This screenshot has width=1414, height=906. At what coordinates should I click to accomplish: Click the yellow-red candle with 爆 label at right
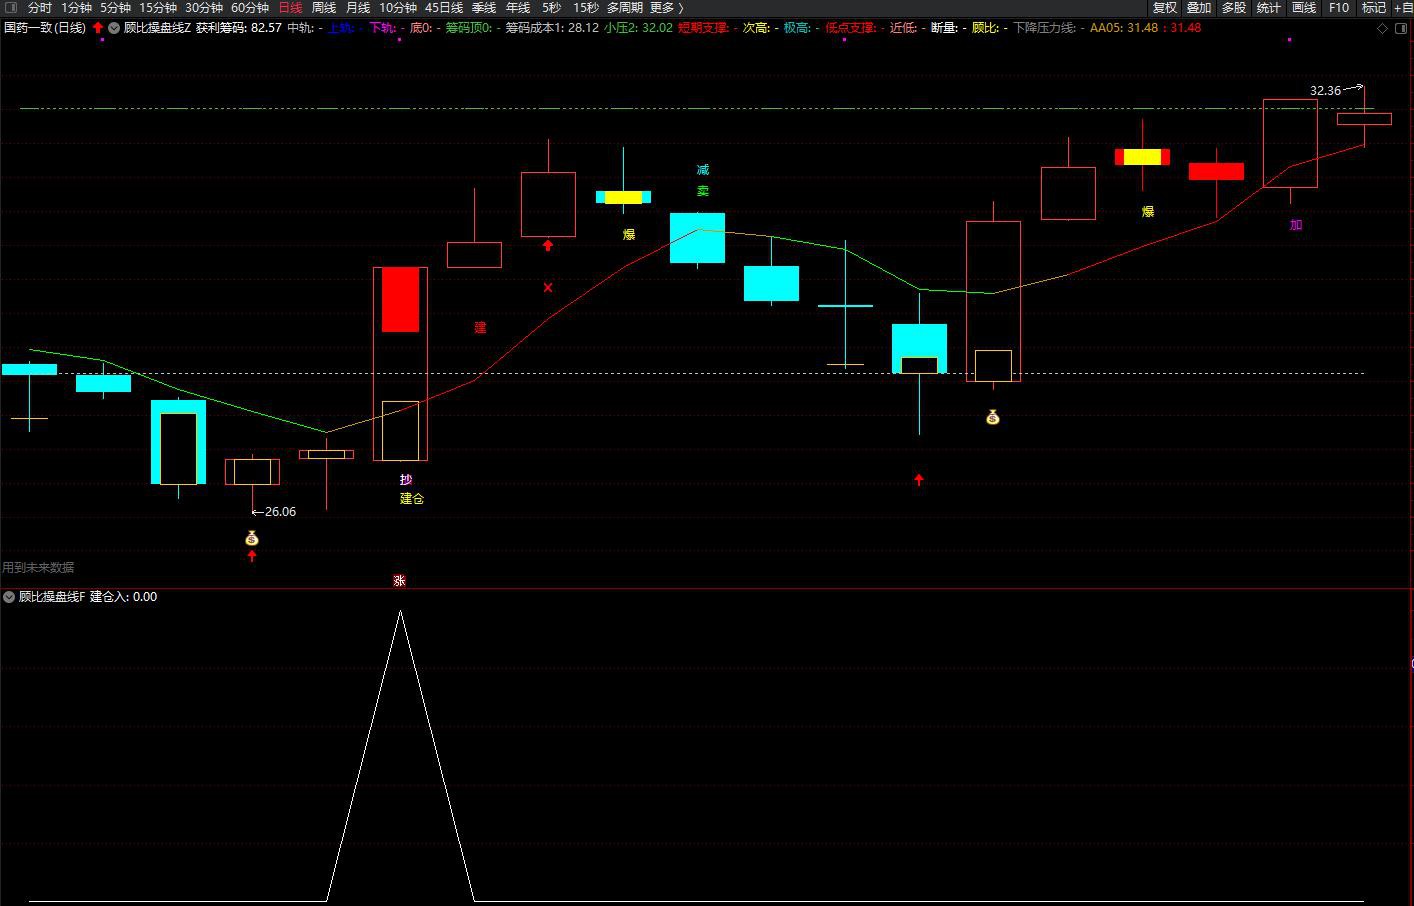coord(1142,157)
